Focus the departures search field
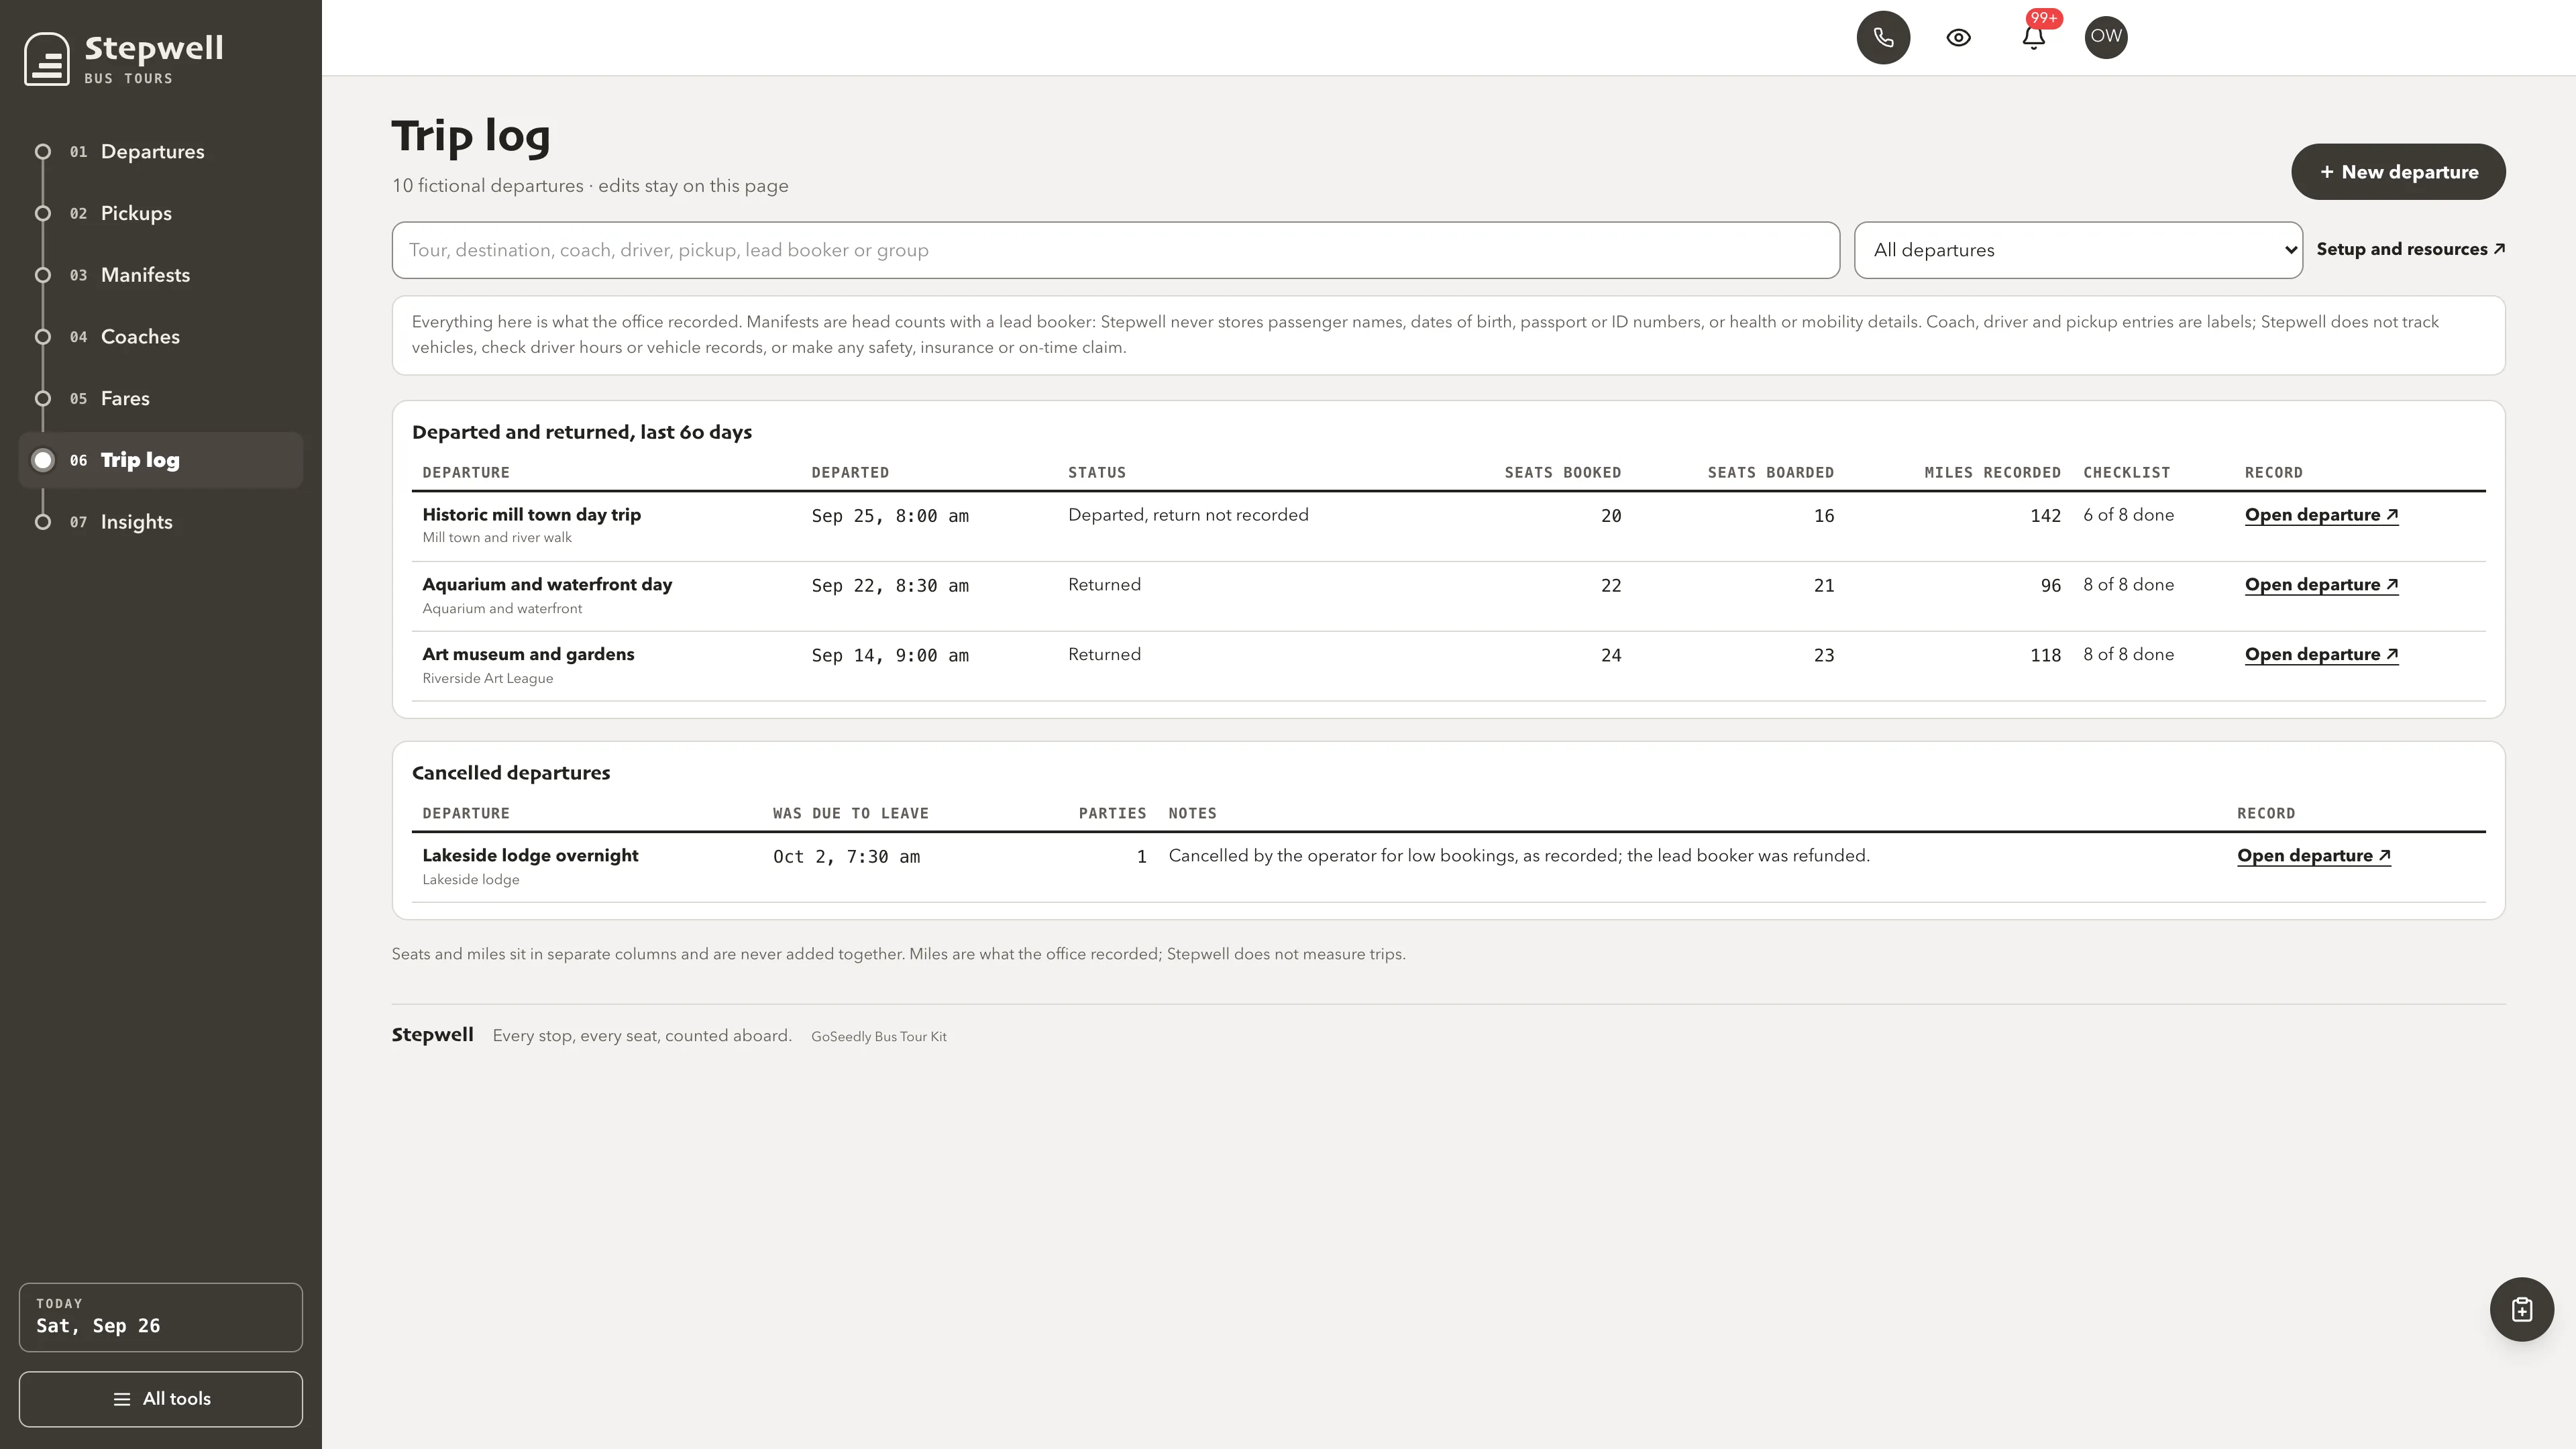The width and height of the screenshot is (2576, 1449). click(x=1115, y=250)
